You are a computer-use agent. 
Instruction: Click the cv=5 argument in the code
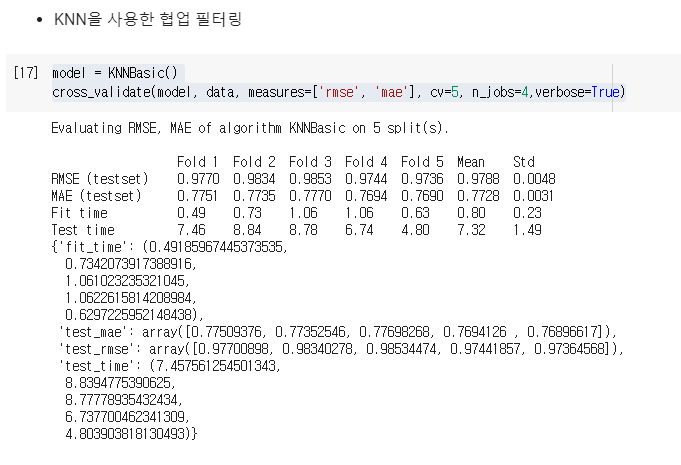[x=444, y=92]
